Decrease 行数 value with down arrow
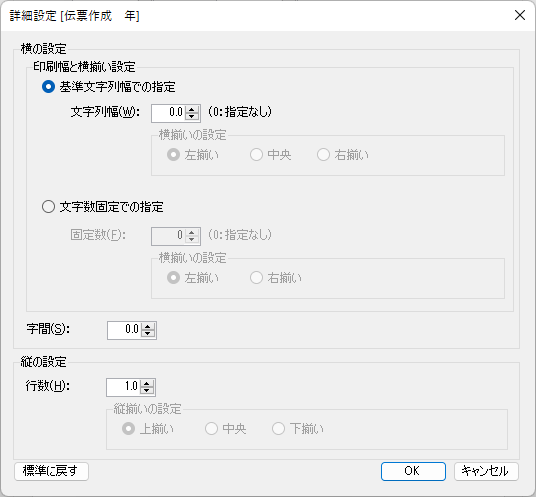Image resolution: width=536 pixels, height=497 pixels. (147, 391)
